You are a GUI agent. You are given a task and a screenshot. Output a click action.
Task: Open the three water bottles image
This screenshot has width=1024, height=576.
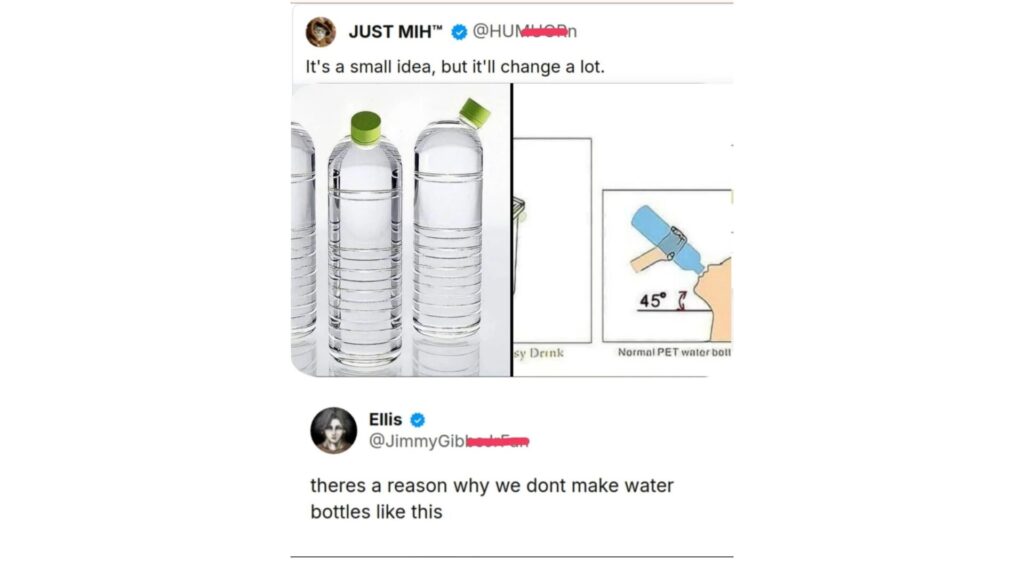point(398,230)
